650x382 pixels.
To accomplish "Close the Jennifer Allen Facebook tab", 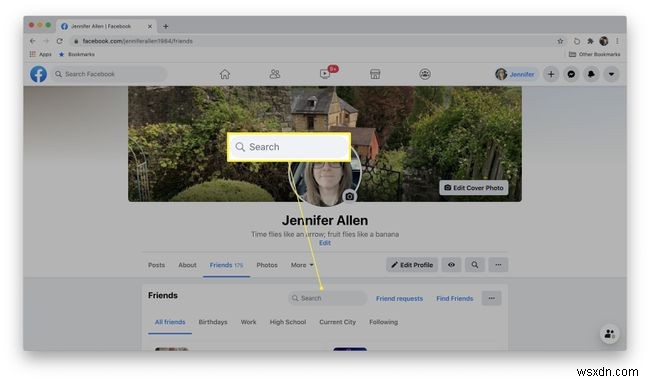I will (150, 27).
